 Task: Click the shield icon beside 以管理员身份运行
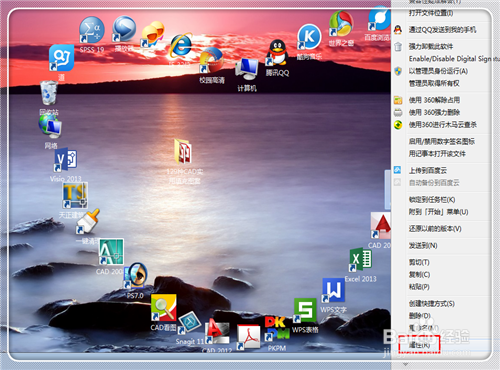[398, 71]
